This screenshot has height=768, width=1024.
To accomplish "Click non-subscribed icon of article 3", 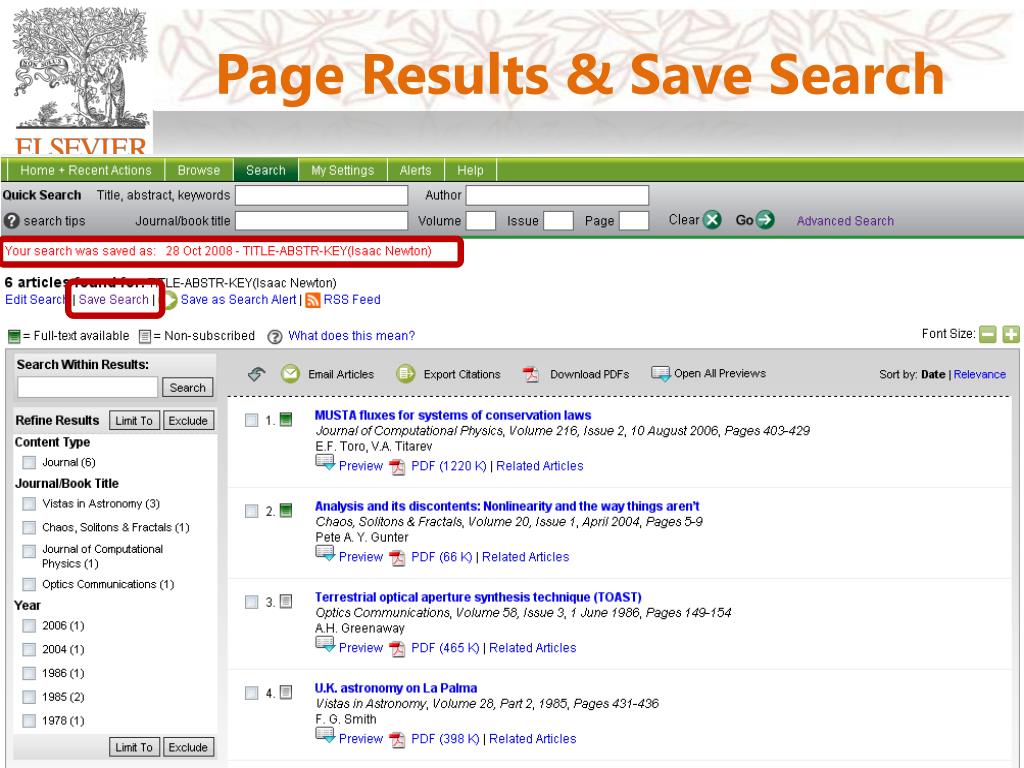I will click(286, 601).
